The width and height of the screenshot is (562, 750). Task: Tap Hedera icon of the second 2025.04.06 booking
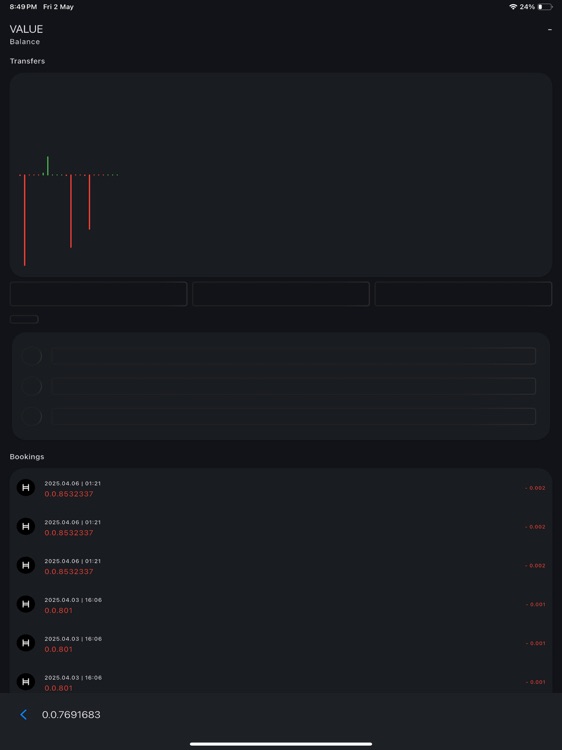pos(26,526)
